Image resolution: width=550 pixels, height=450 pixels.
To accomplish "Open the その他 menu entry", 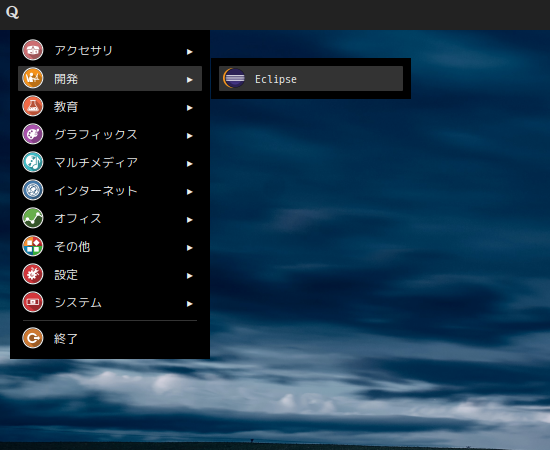I will 110,247.
